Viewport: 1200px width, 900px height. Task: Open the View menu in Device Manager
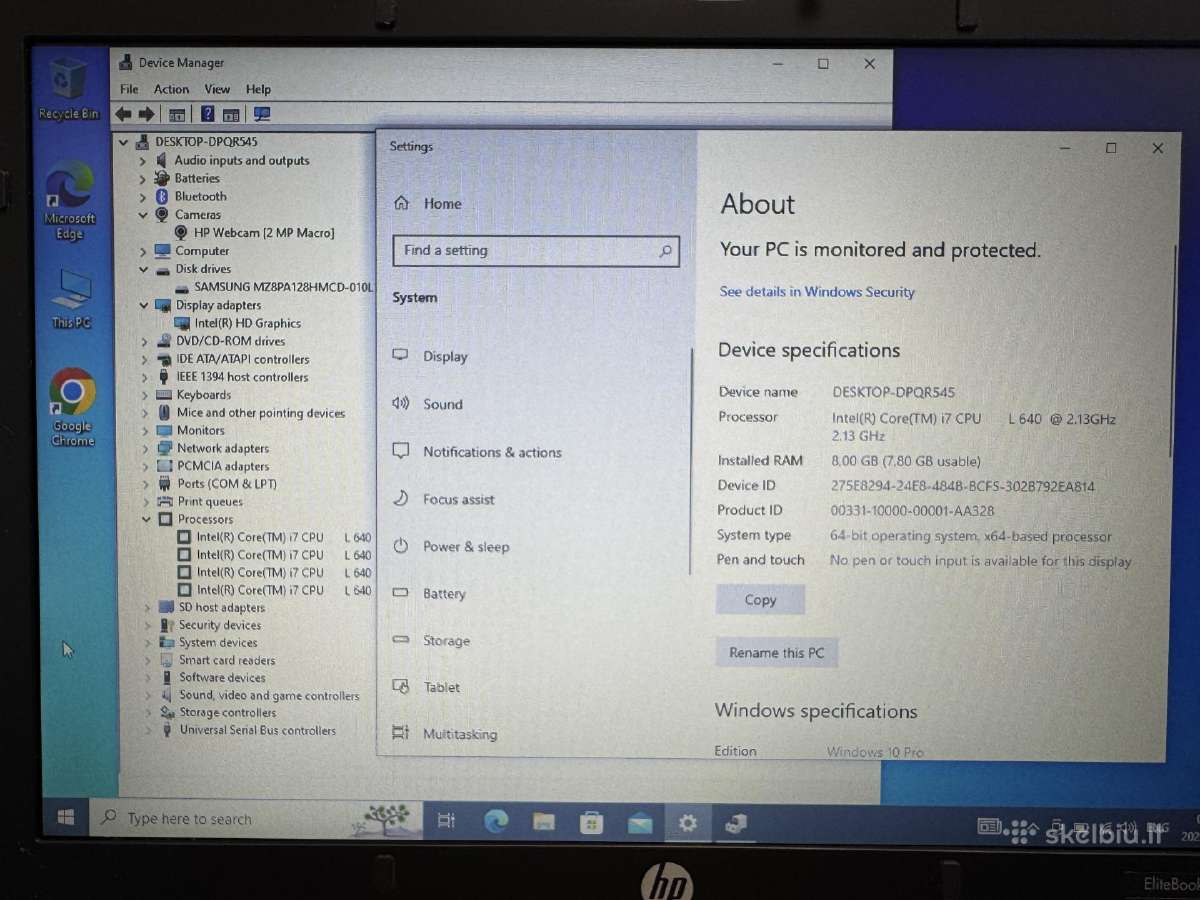coord(217,89)
